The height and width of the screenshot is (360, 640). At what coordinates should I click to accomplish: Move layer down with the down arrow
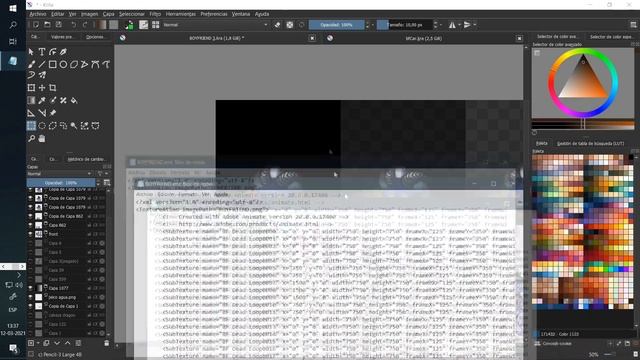57,343
